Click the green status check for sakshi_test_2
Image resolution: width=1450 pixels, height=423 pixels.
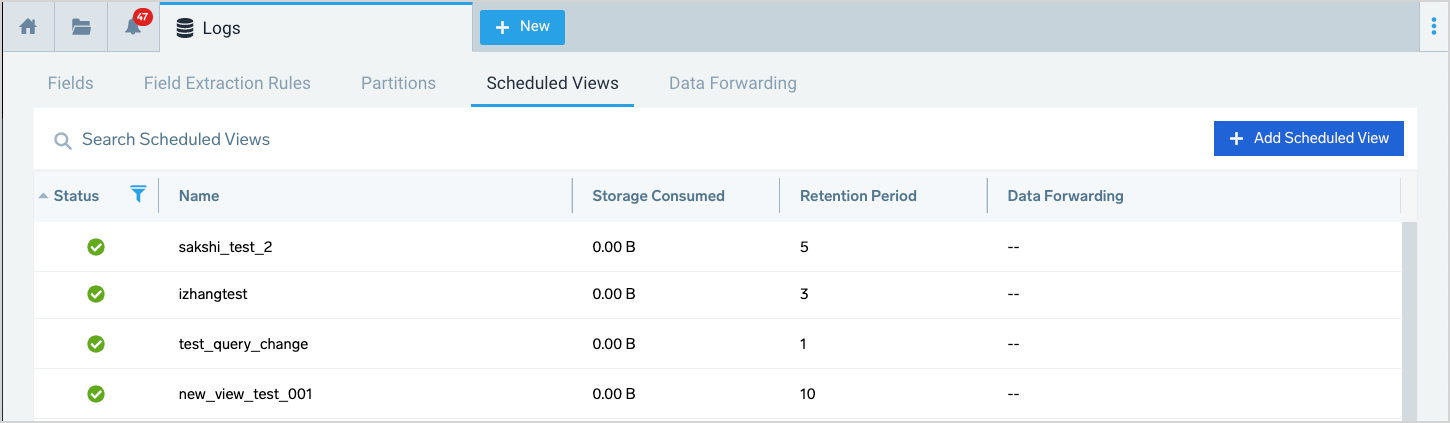[x=96, y=246]
